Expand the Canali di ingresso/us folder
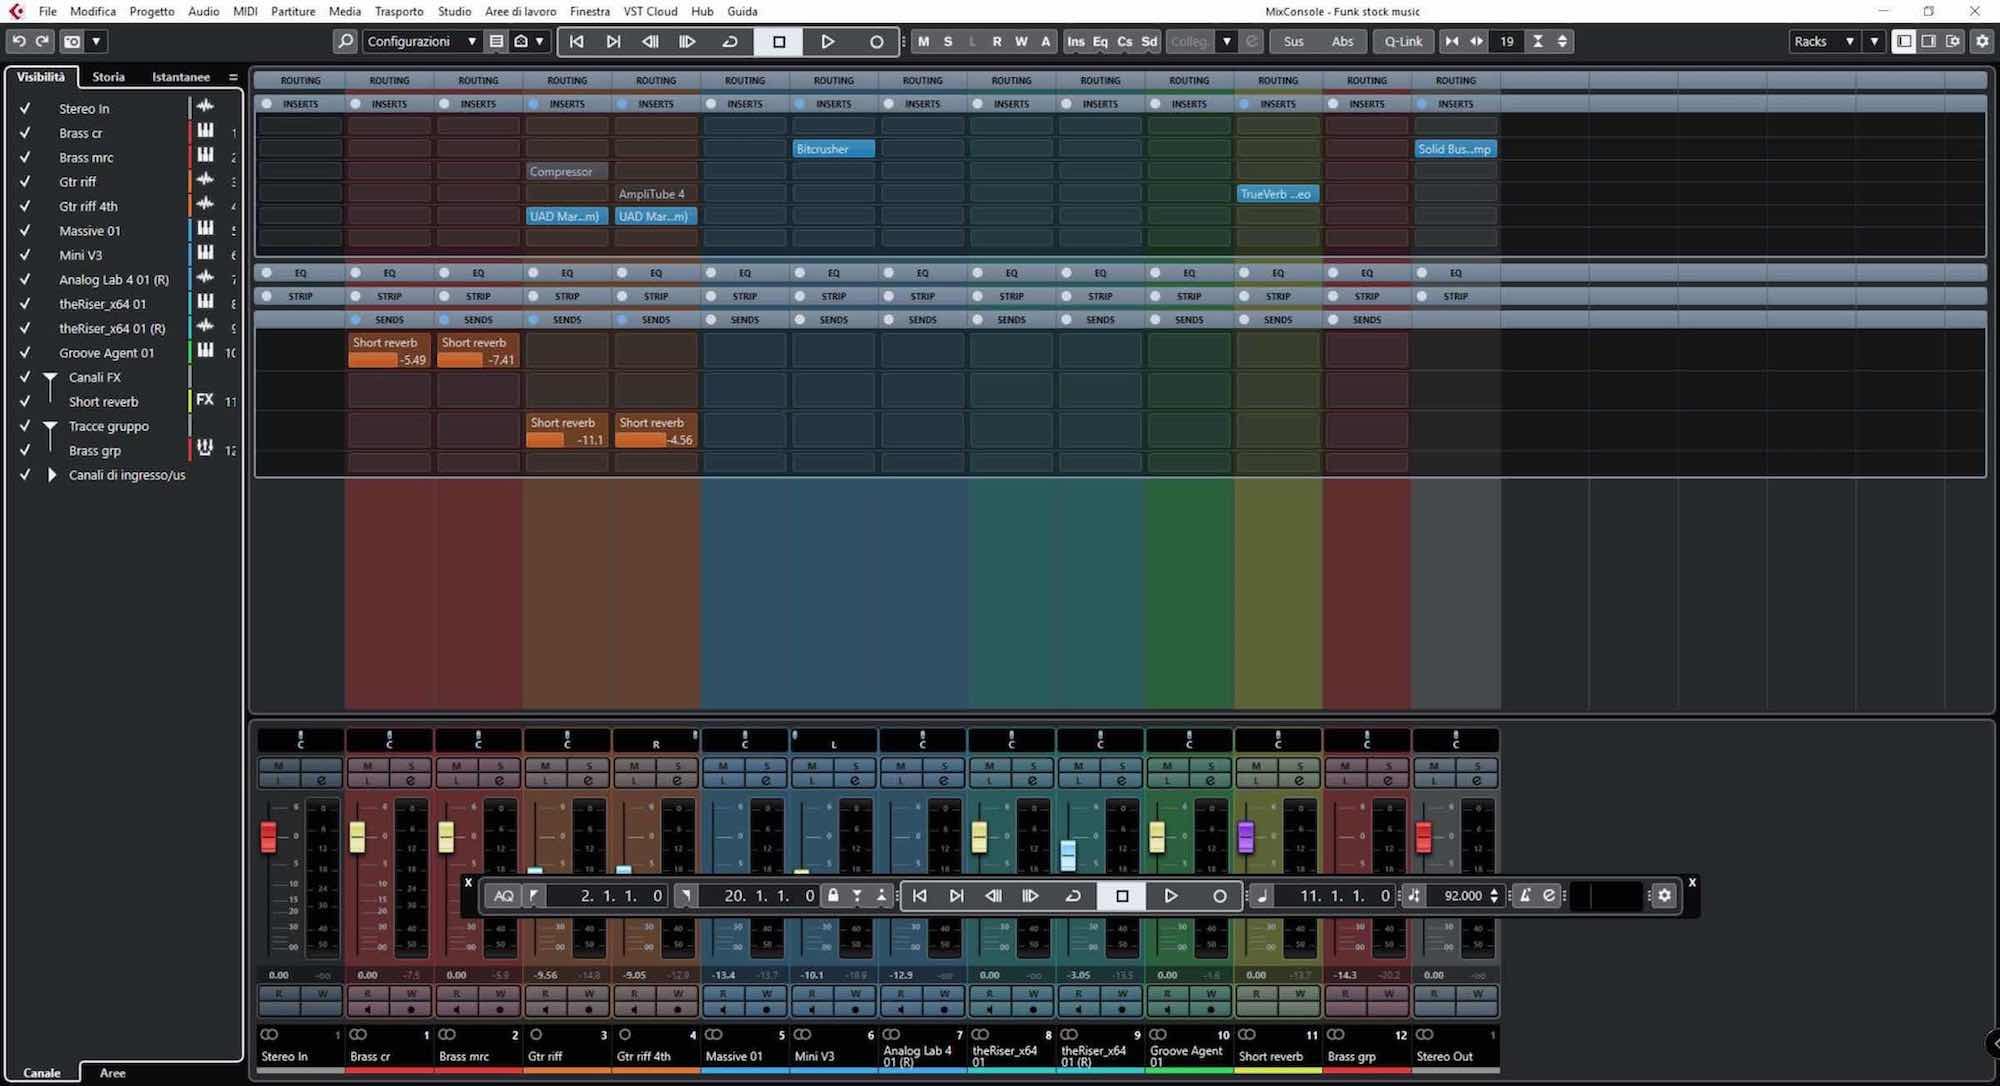The image size is (2000, 1086). click(x=52, y=475)
